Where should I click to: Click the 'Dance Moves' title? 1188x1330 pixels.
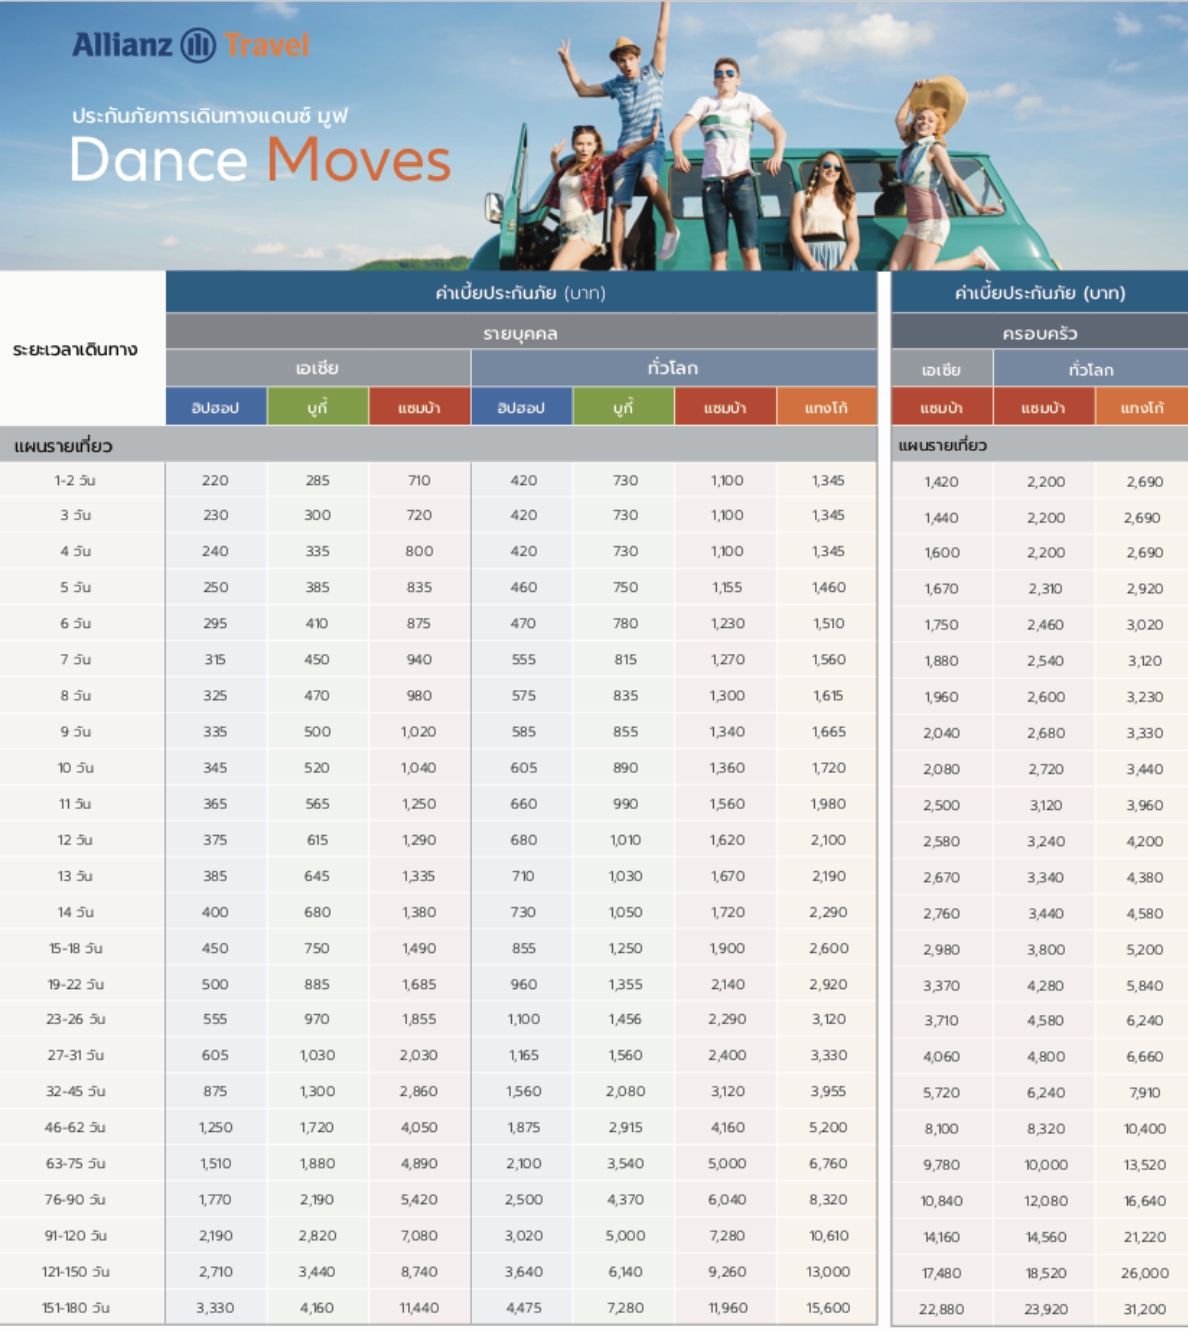coord(260,160)
